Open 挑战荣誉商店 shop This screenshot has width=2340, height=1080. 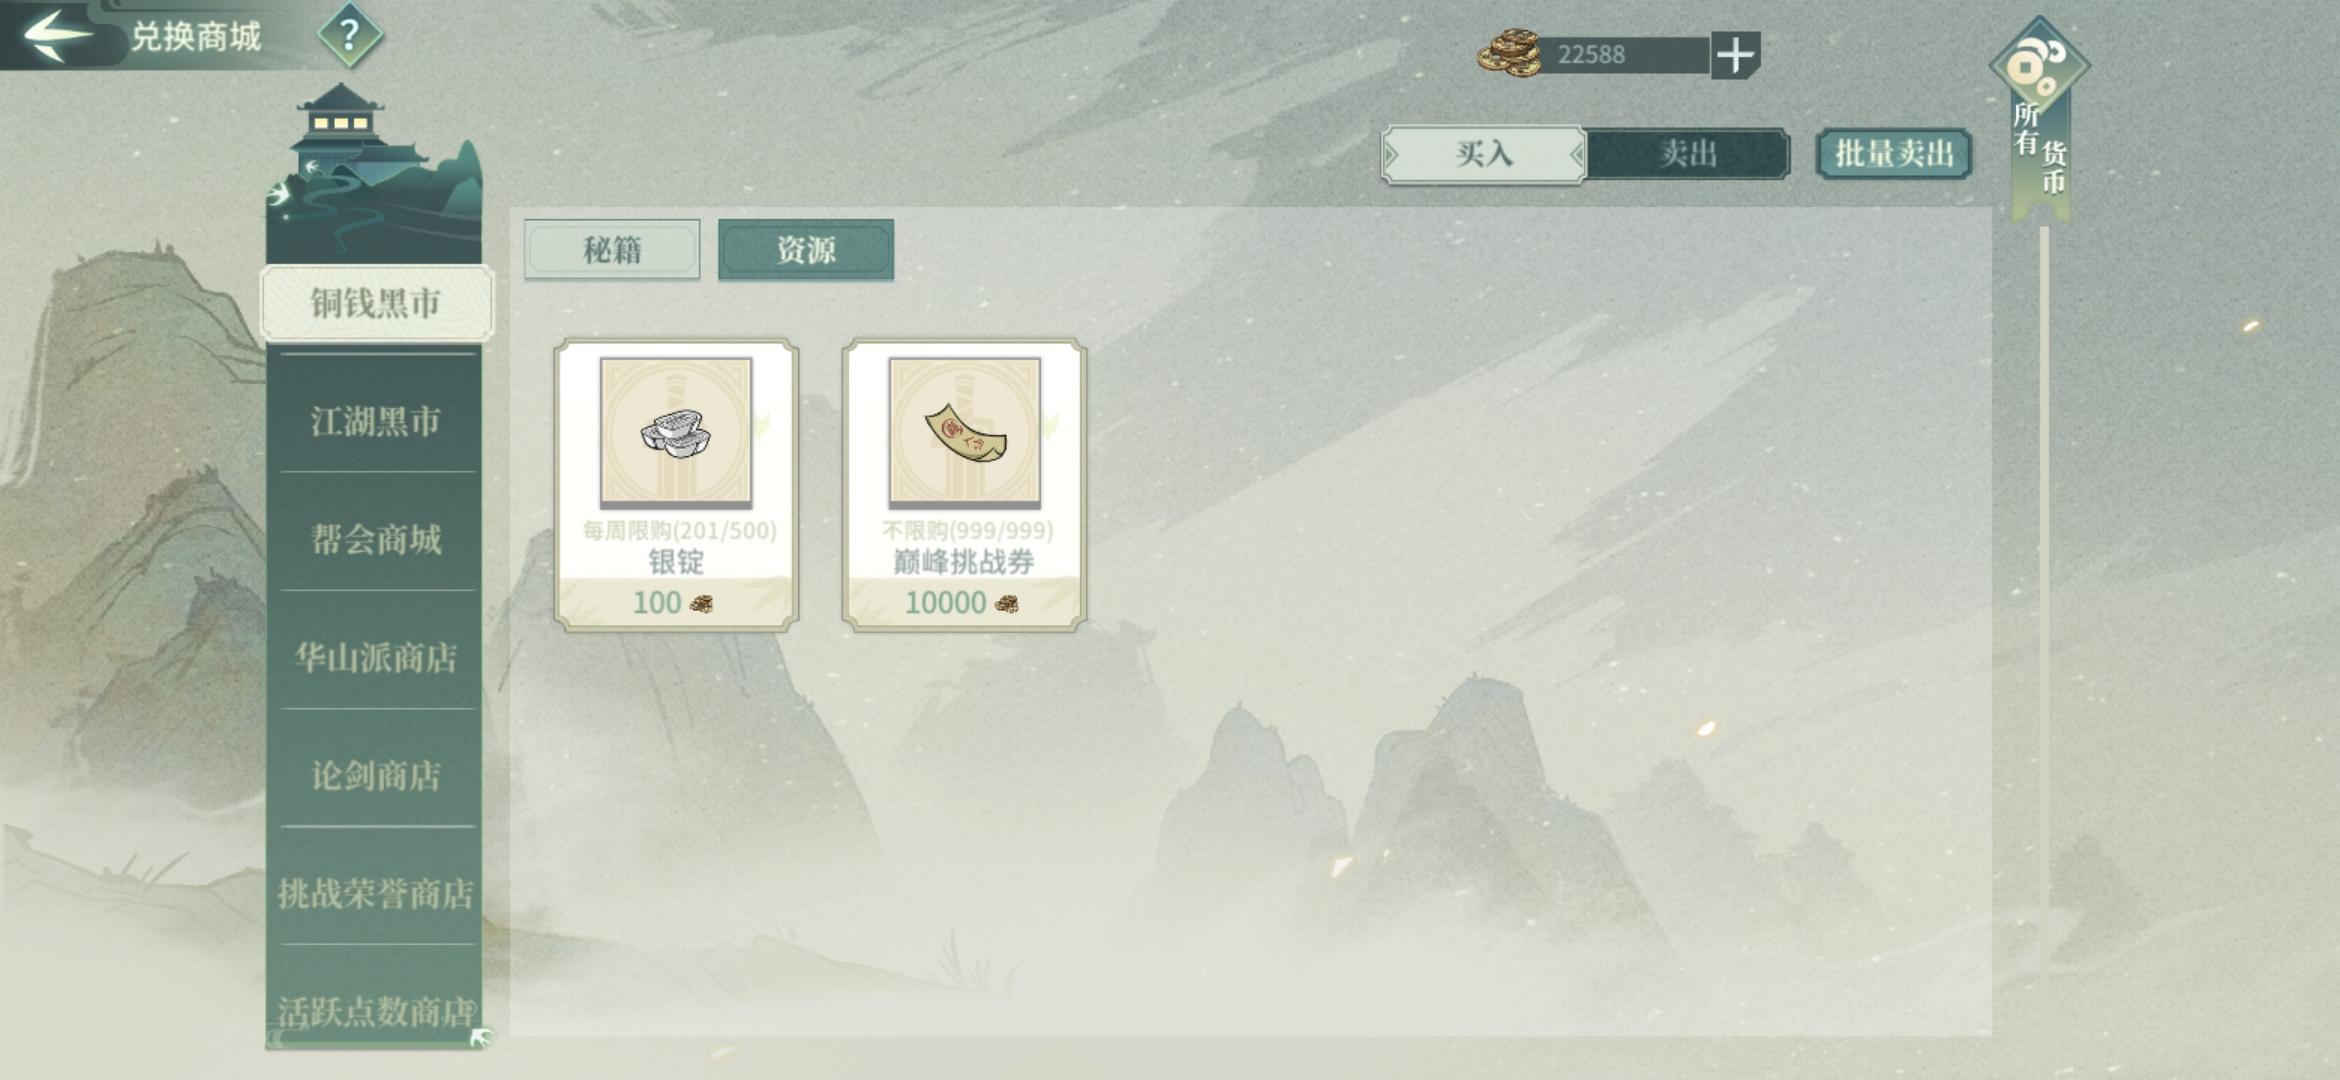(x=376, y=893)
